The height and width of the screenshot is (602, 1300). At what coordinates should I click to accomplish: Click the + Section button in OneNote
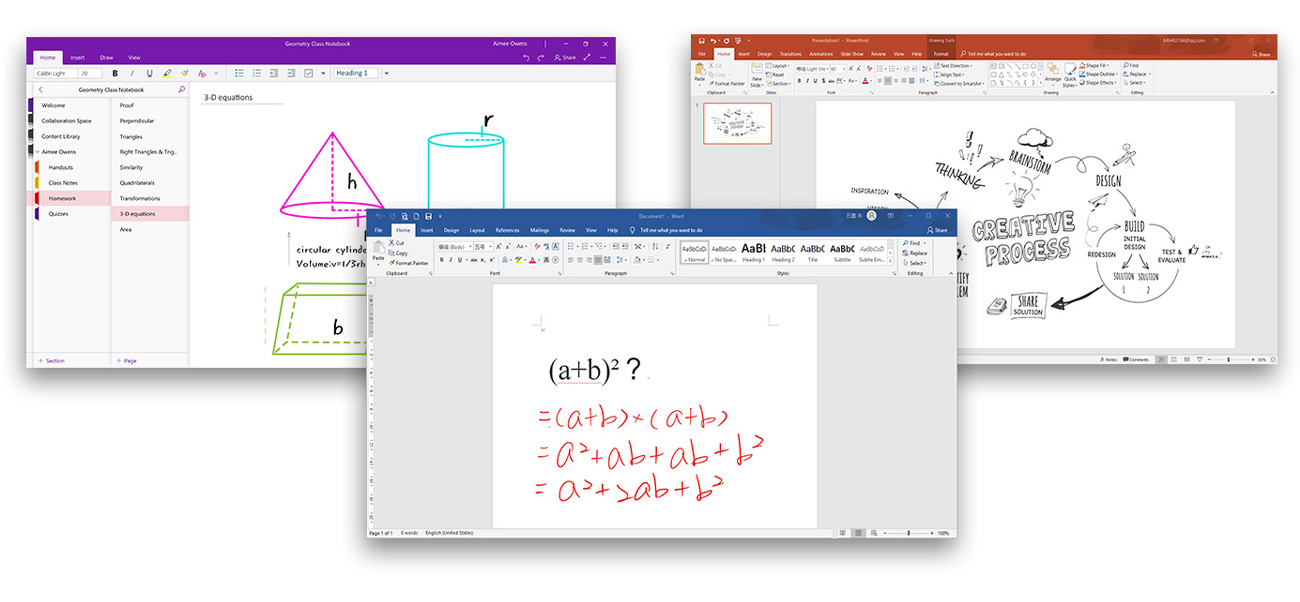(x=51, y=360)
